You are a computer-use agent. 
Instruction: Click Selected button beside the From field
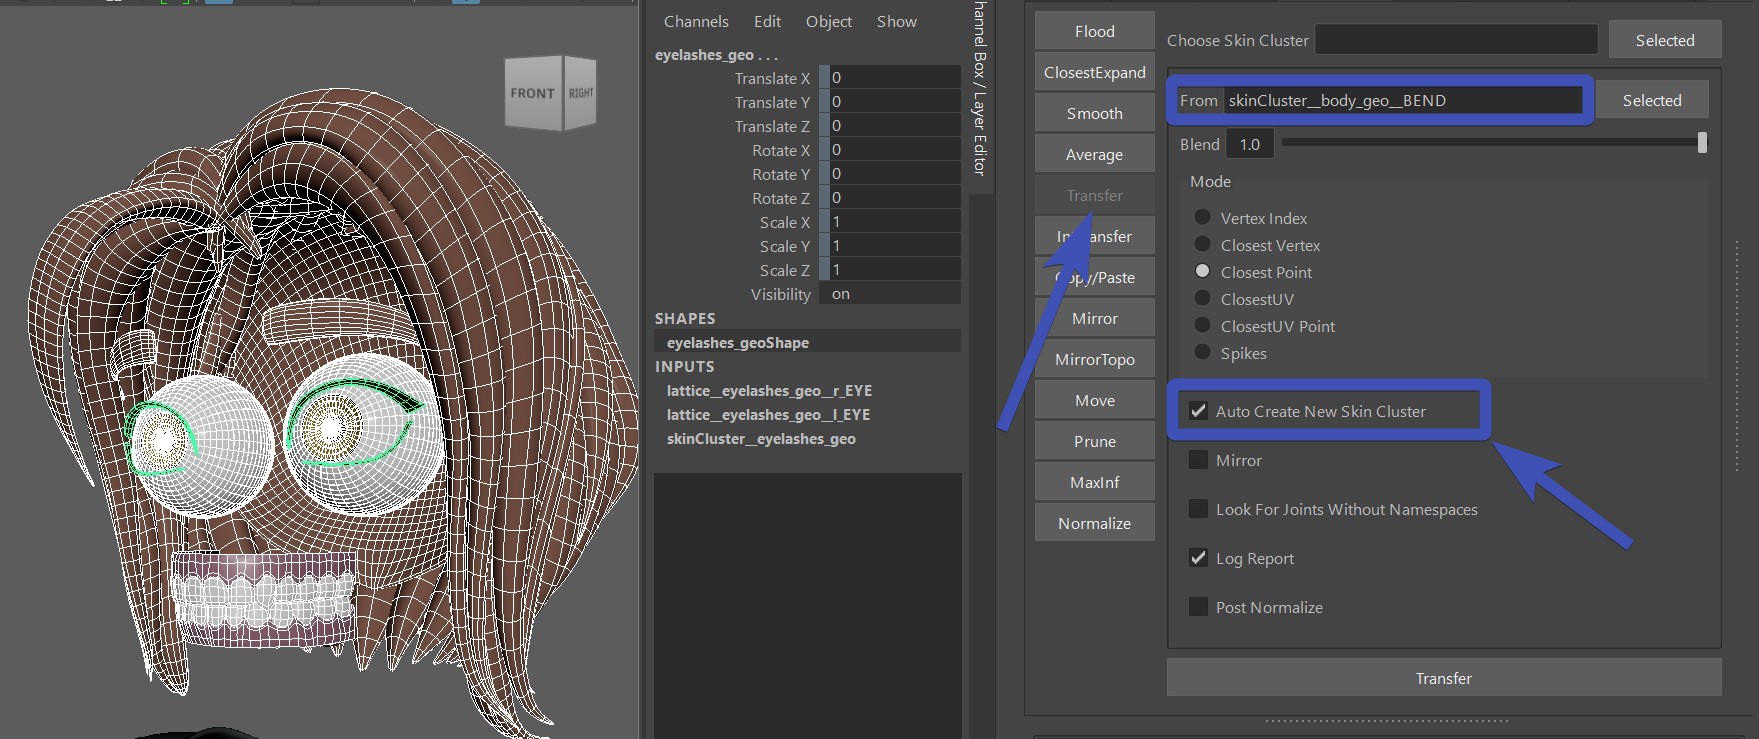1652,100
